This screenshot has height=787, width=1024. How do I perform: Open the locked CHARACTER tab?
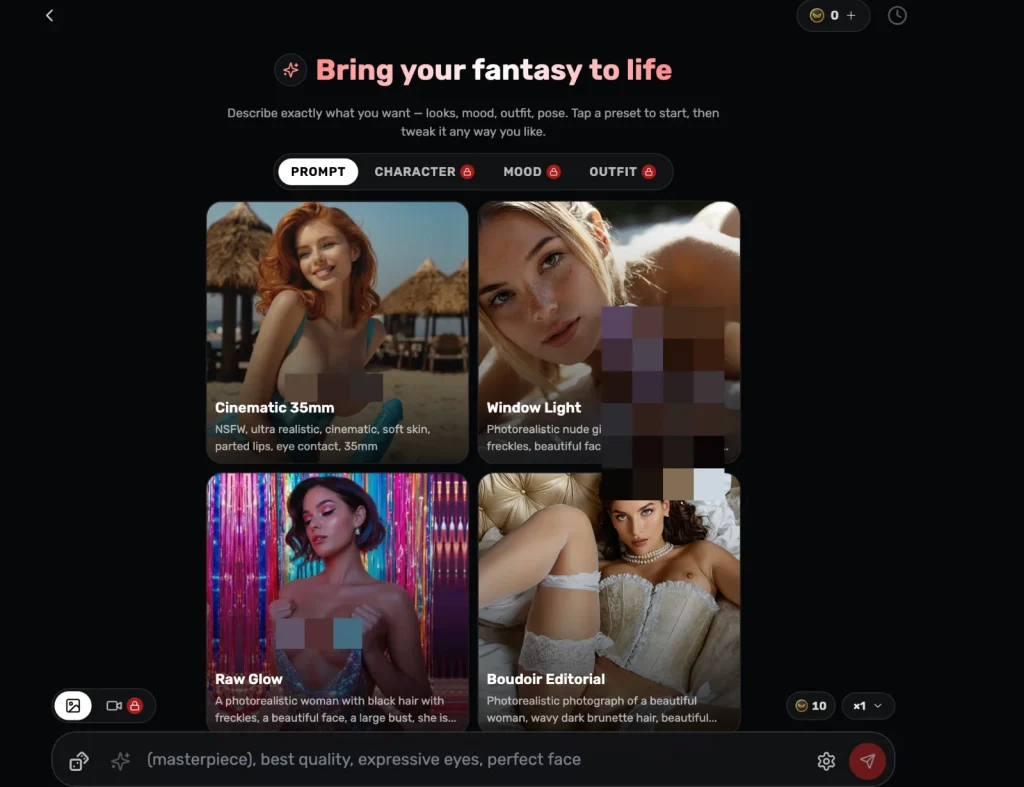click(x=423, y=172)
